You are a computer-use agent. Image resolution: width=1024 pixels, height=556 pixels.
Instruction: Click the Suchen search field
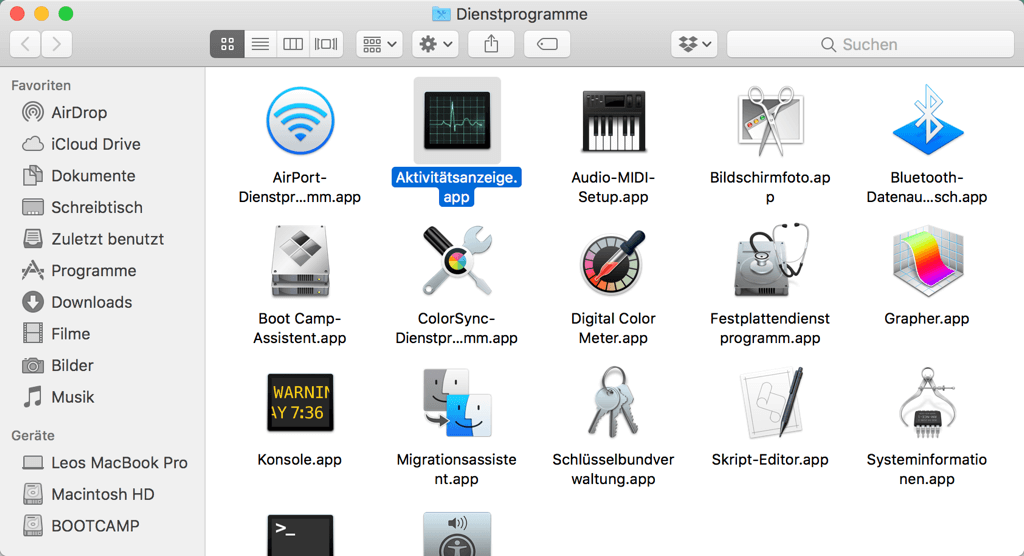[870, 44]
